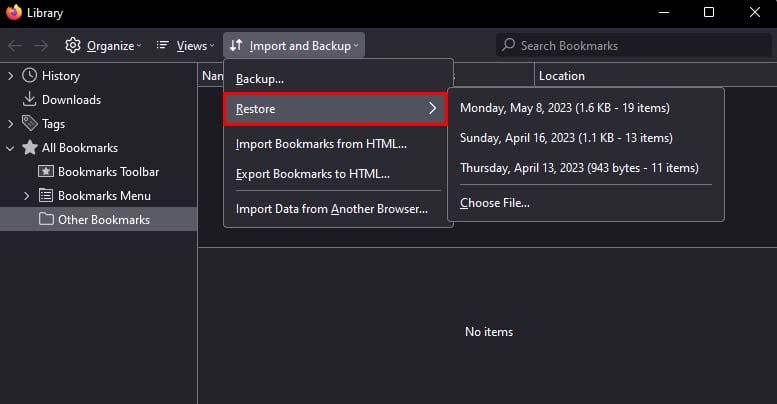Choose Backup... from the menu

click(260, 78)
